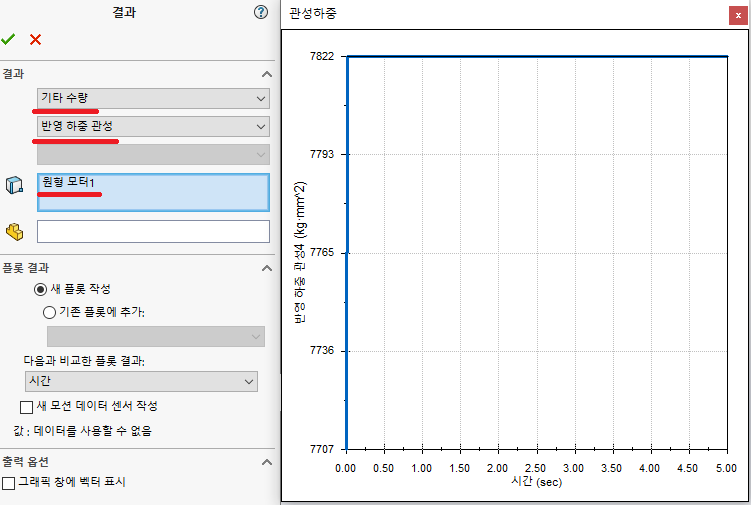Close the 관성하중 plot window
This screenshot has width=751, height=505.
coord(738,15)
